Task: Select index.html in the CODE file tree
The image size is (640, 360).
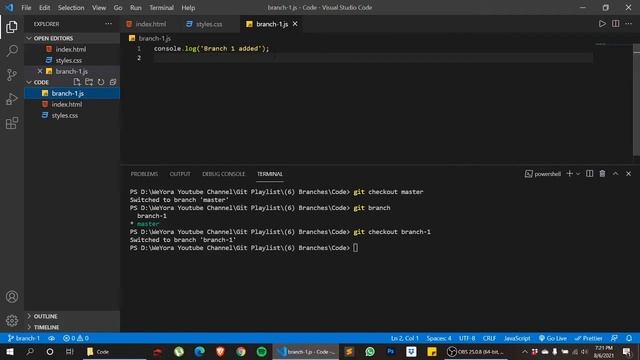Action: (72, 104)
